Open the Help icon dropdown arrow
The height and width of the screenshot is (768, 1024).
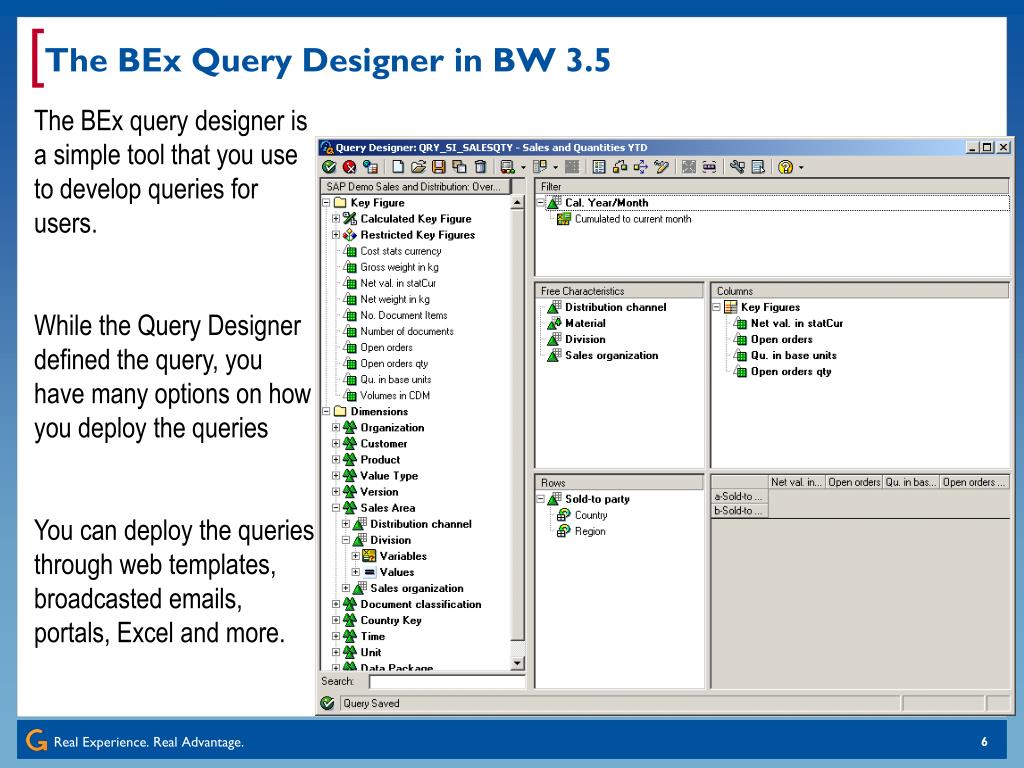pyautogui.click(x=801, y=168)
